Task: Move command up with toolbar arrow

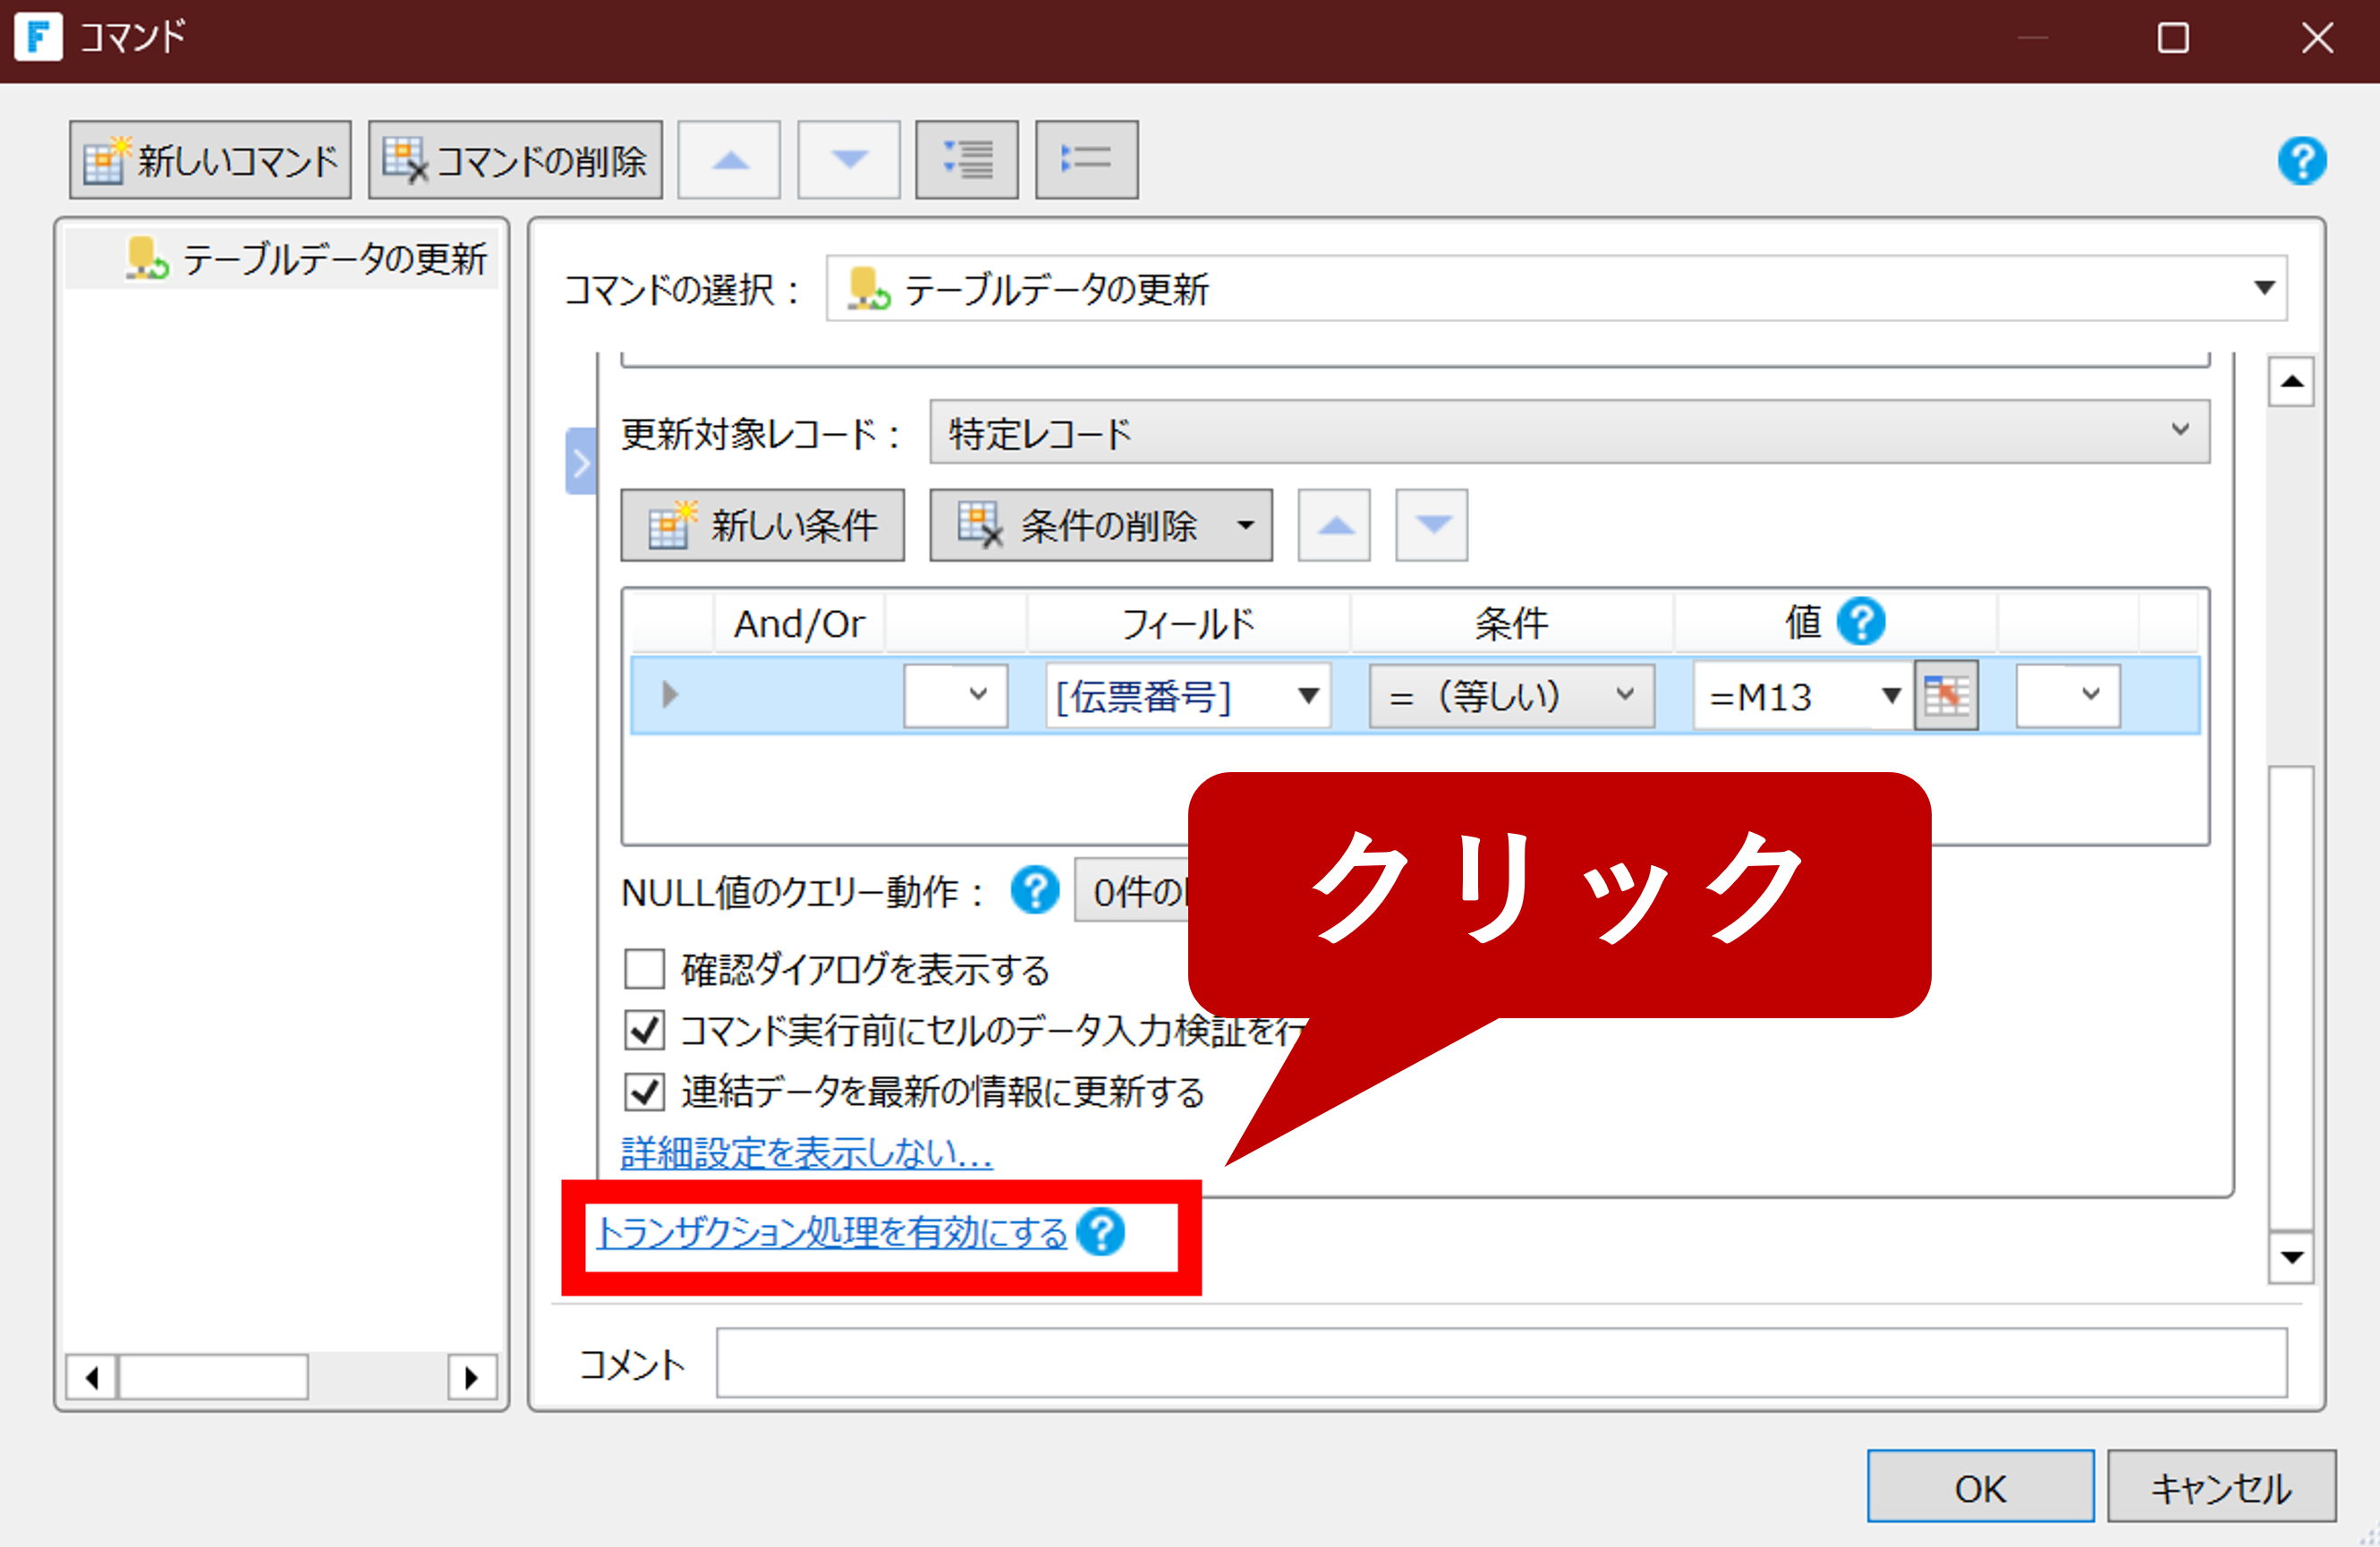Action: 729,161
